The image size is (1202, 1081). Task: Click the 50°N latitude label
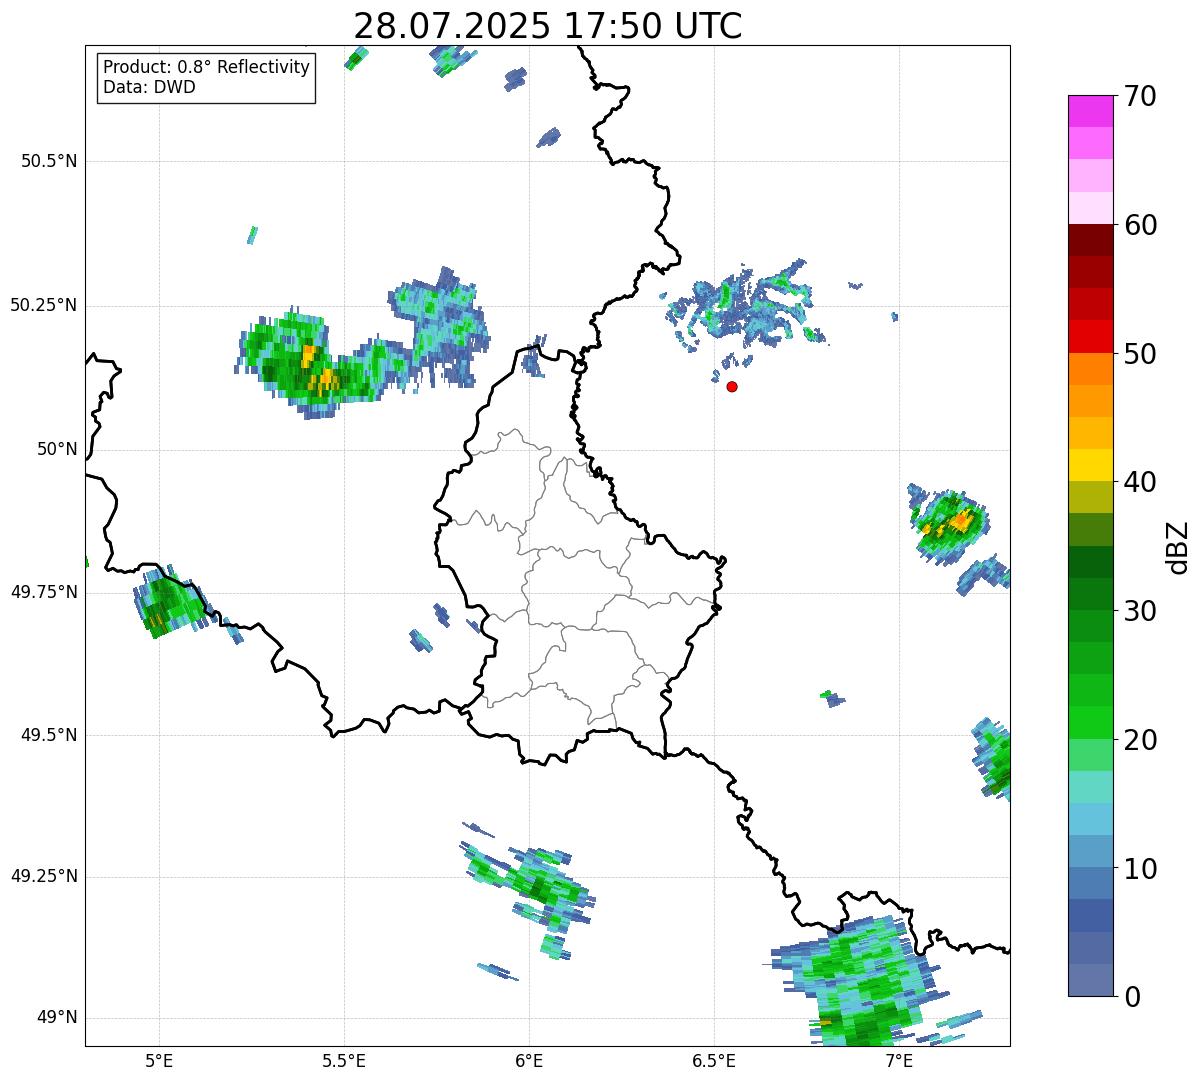click(57, 449)
